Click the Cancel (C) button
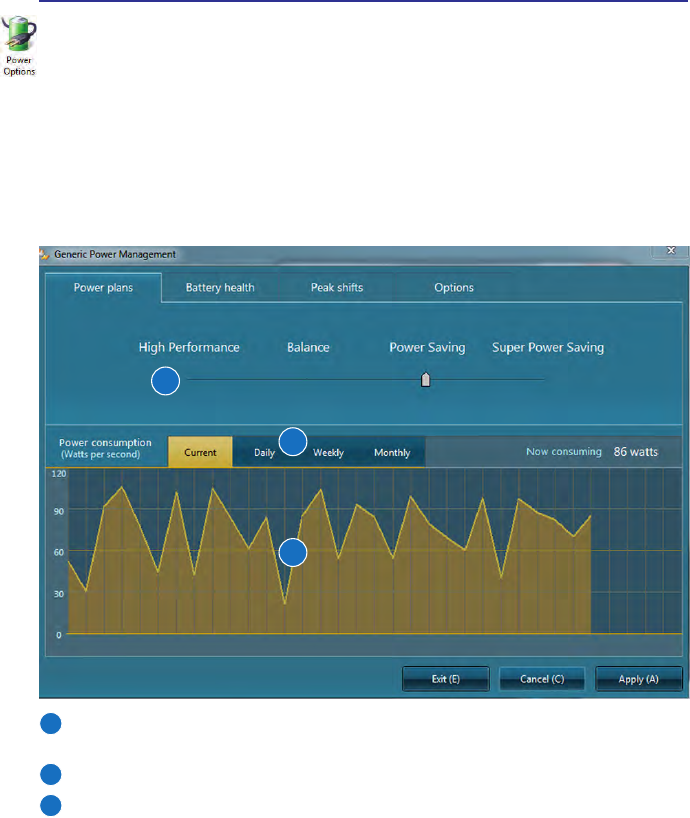The height and width of the screenshot is (818, 690). click(x=542, y=679)
